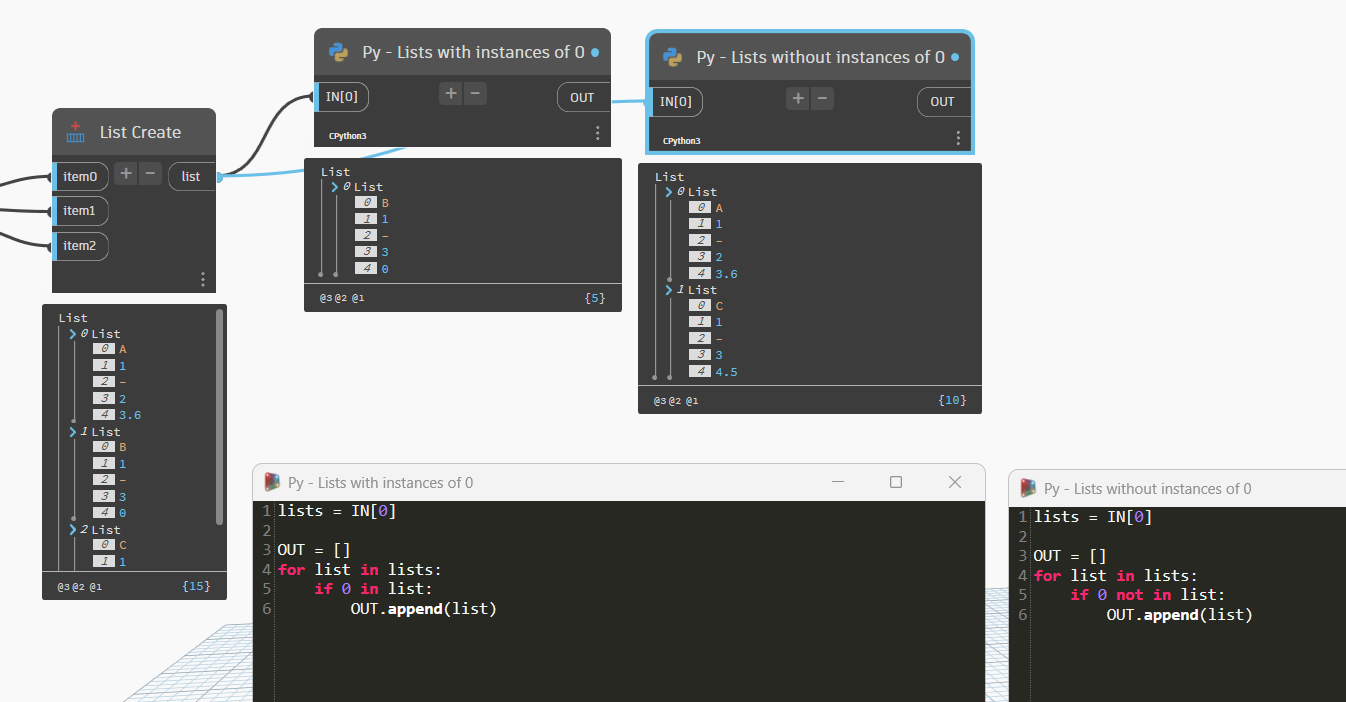The height and width of the screenshot is (702, 1346).
Task: Collapse '0 List' in 'without instances of 0' preview
Action: (x=669, y=192)
